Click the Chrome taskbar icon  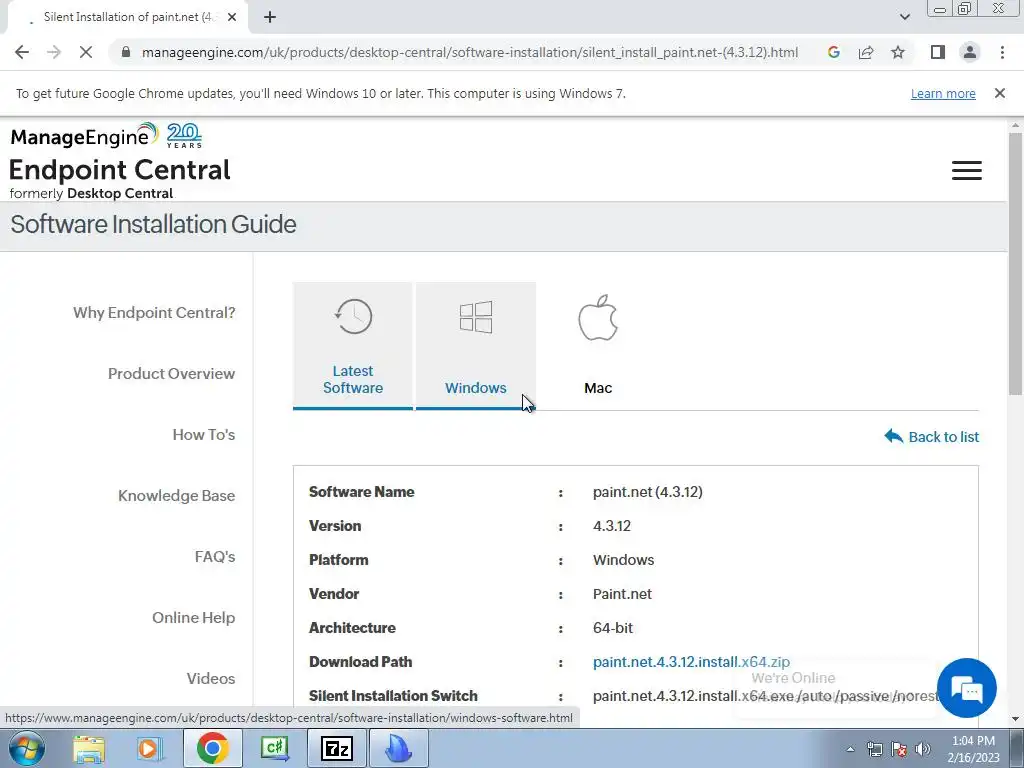click(x=212, y=748)
